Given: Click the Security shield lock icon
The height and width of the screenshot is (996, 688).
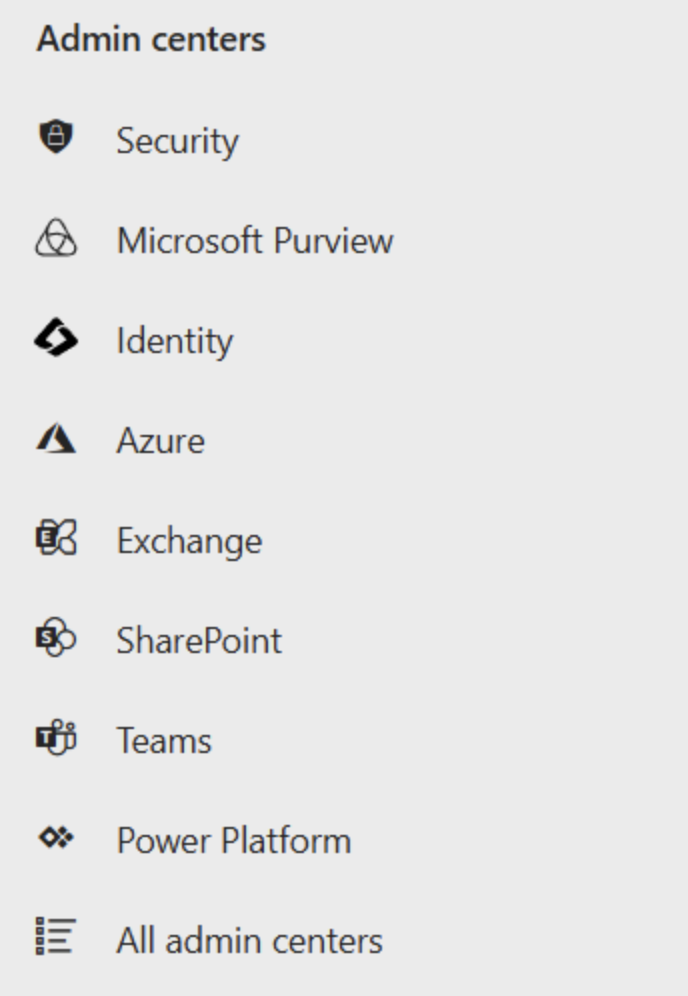Looking at the screenshot, I should [x=56, y=137].
